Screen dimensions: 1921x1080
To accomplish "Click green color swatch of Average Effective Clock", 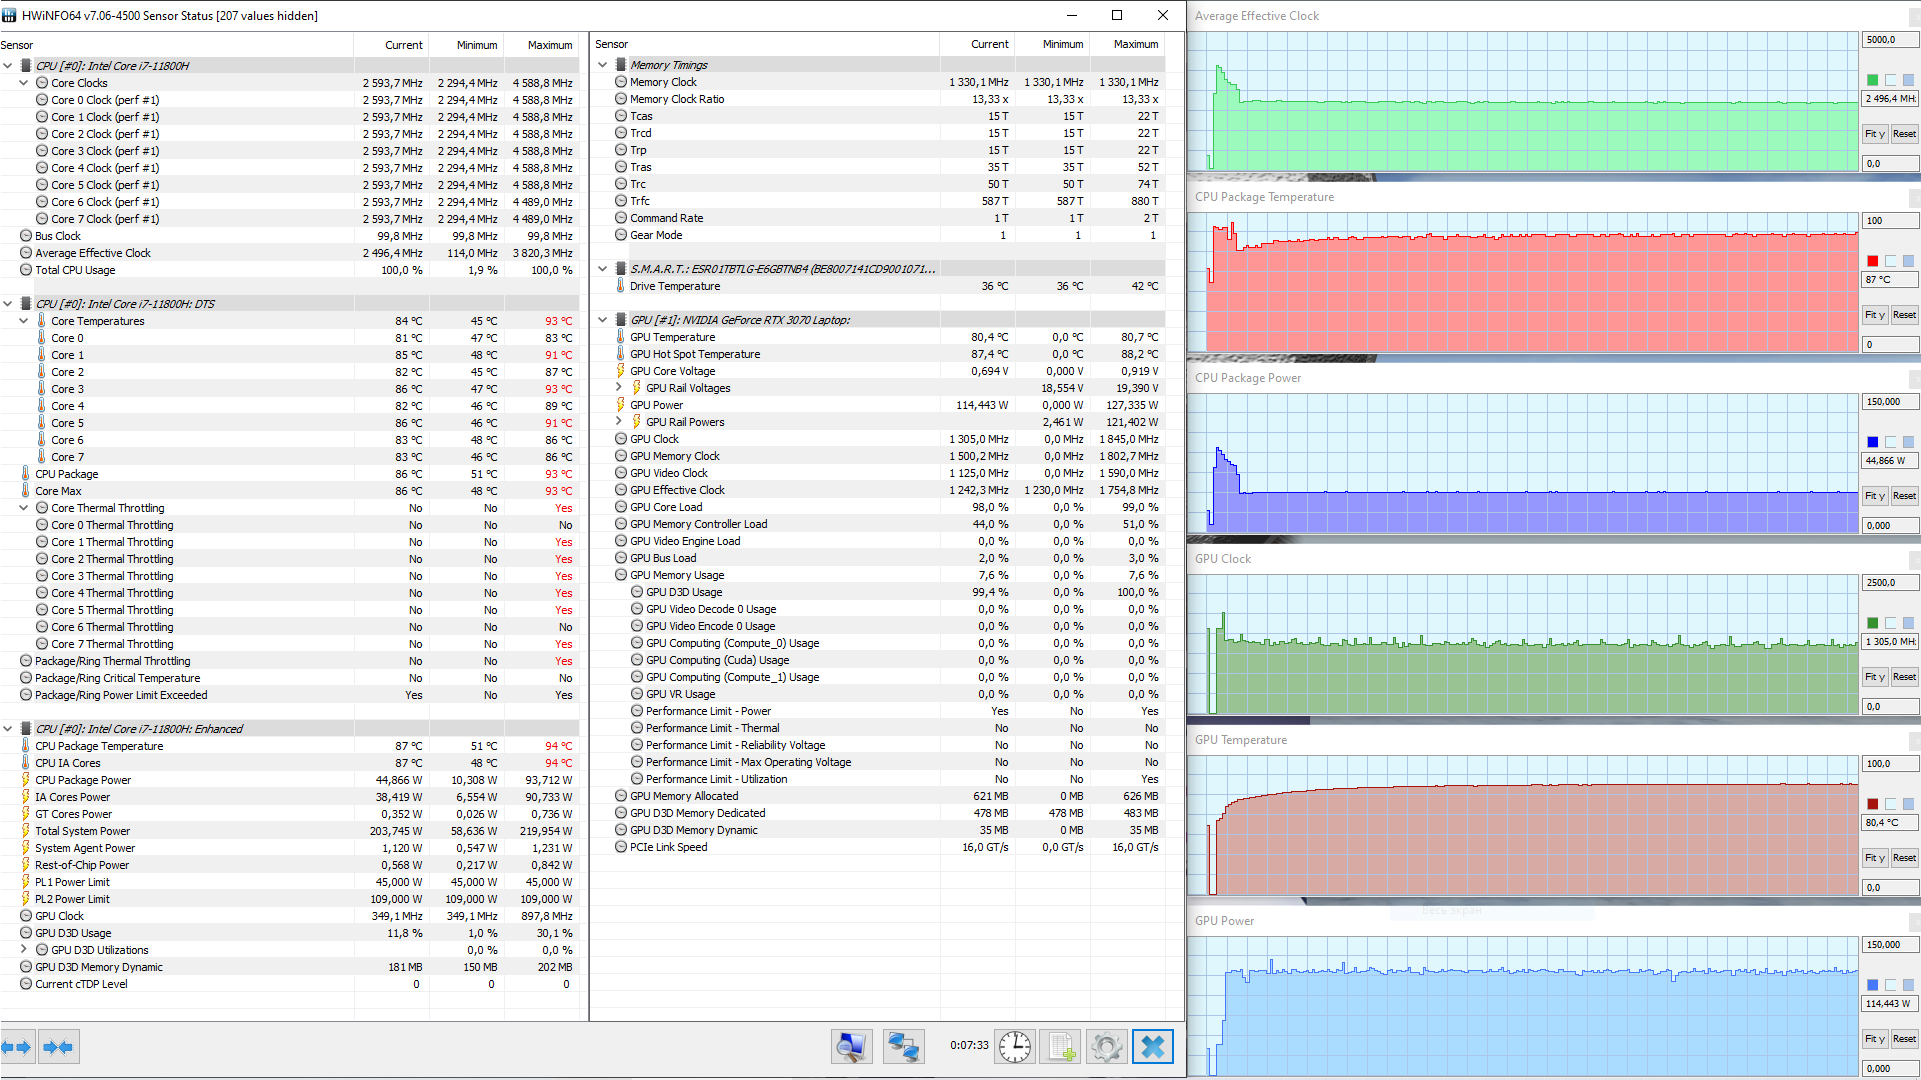I will tap(1872, 80).
